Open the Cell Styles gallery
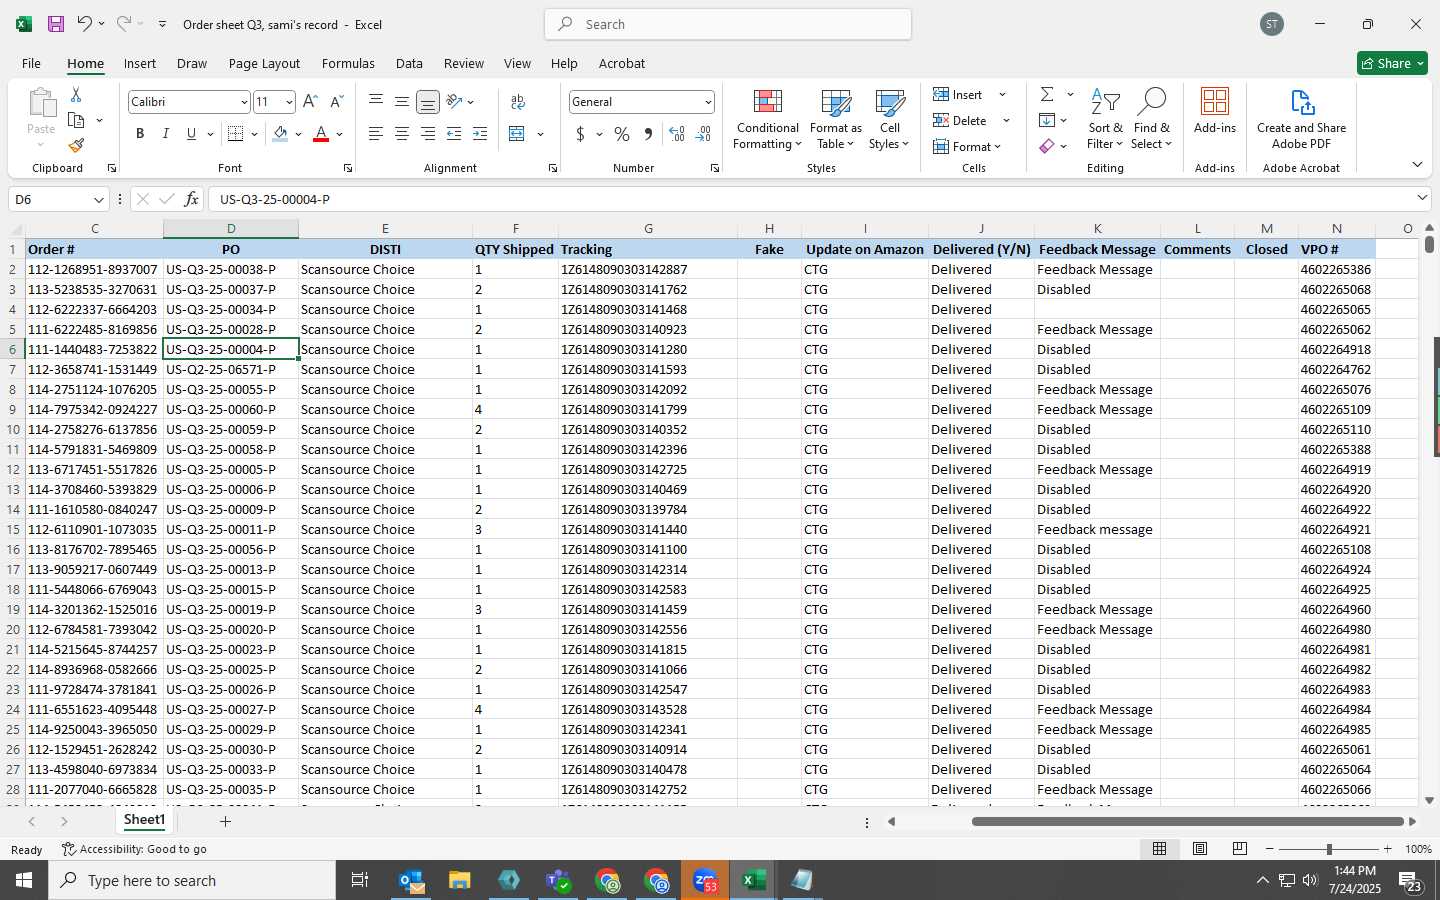The width and height of the screenshot is (1440, 900). (x=889, y=119)
